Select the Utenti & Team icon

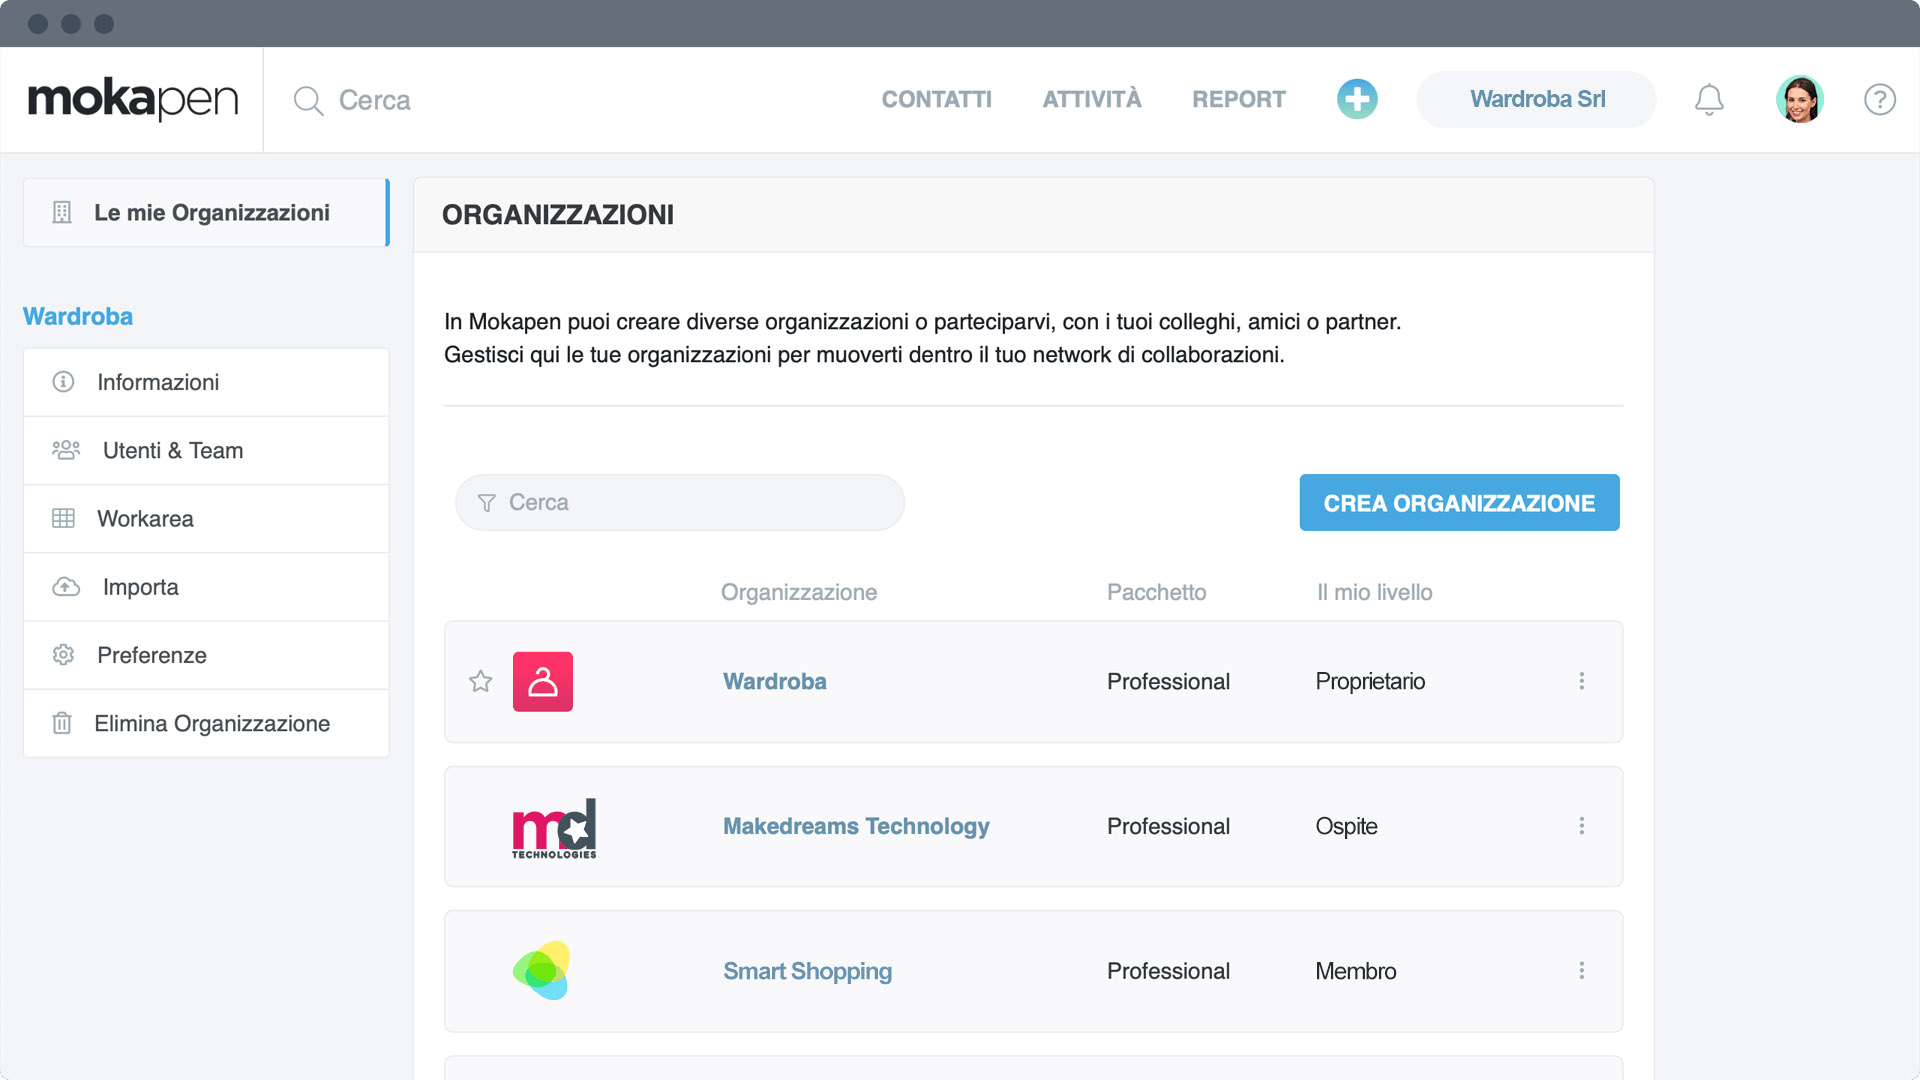click(x=65, y=450)
